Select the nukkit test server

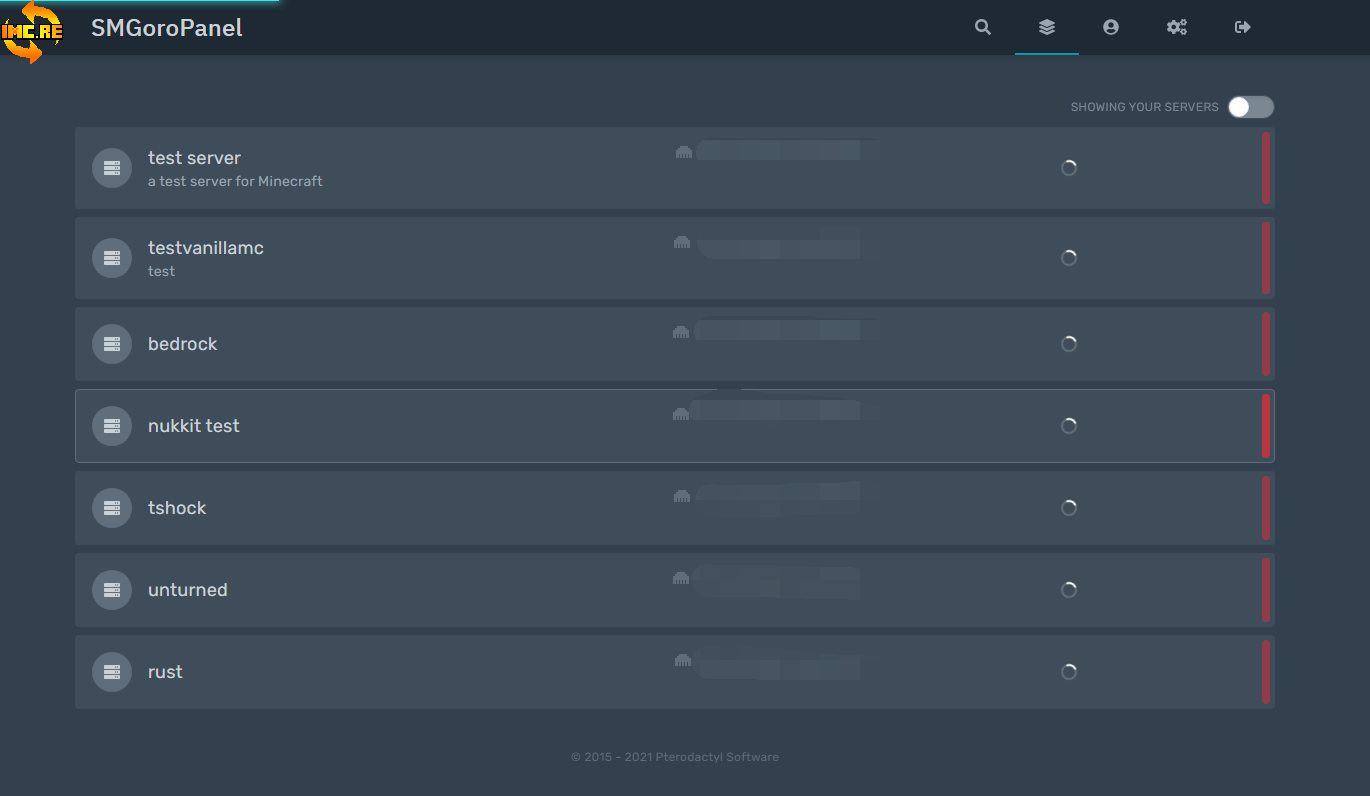click(x=194, y=426)
